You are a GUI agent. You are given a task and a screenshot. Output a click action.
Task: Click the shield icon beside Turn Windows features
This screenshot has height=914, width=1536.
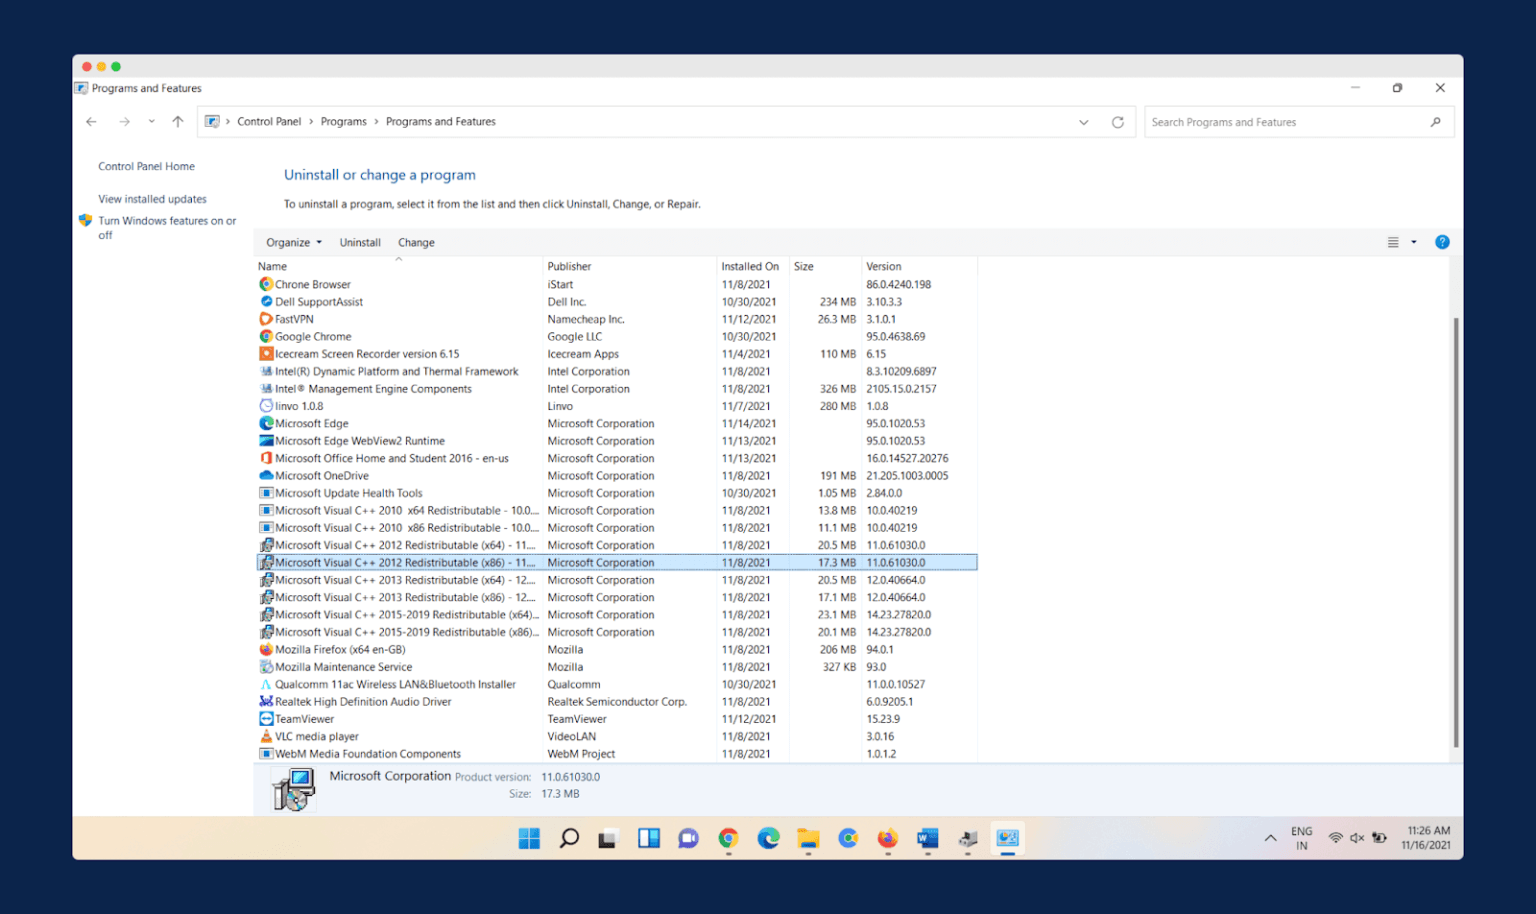click(85, 220)
